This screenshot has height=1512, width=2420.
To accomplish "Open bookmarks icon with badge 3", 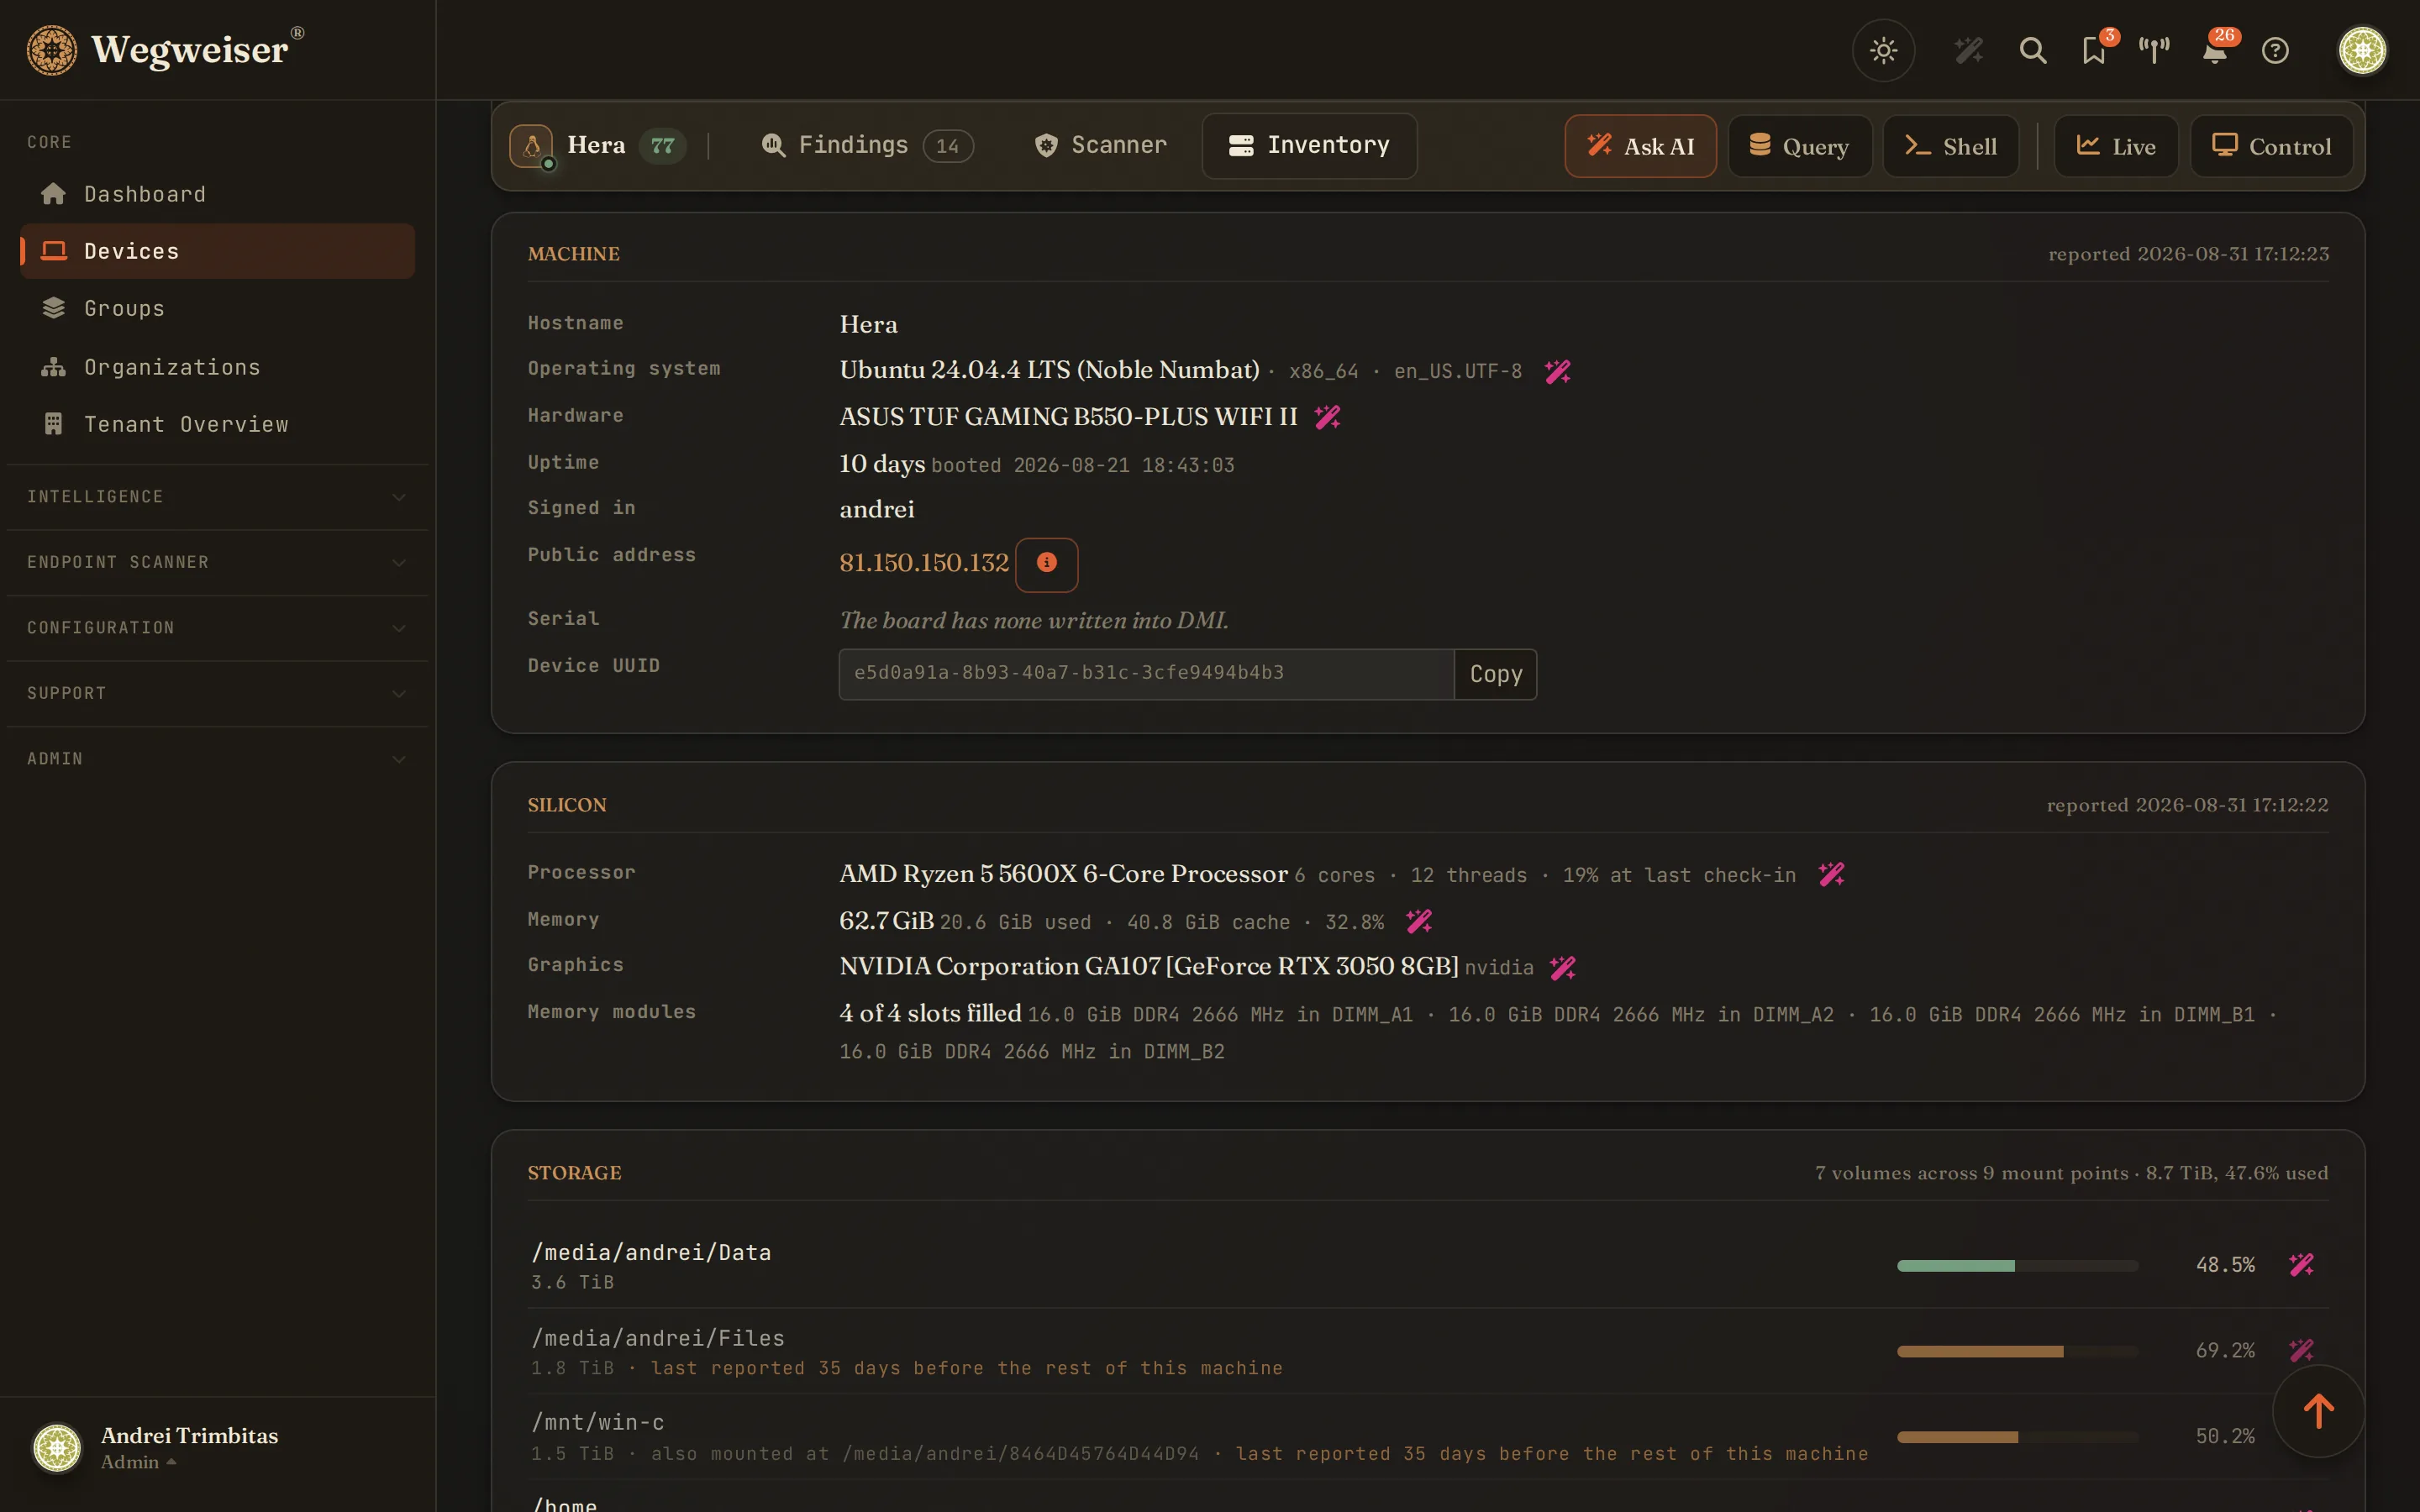I will tap(2094, 50).
